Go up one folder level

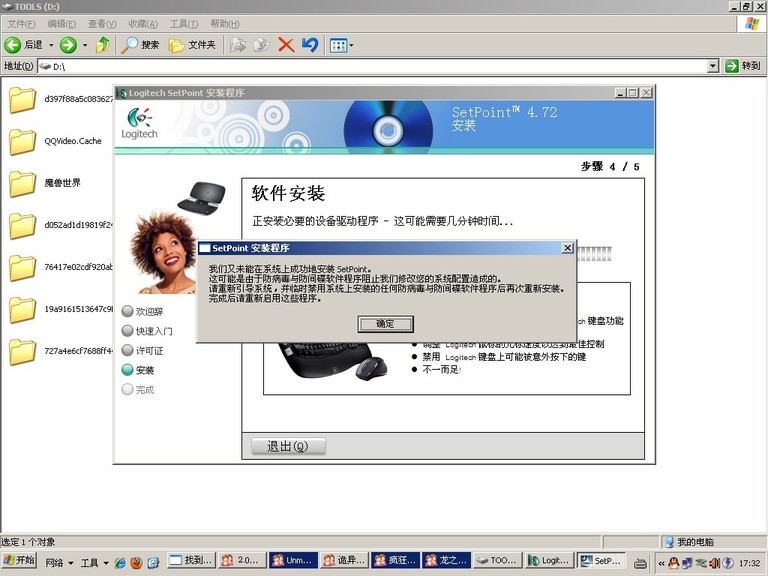click(102, 45)
